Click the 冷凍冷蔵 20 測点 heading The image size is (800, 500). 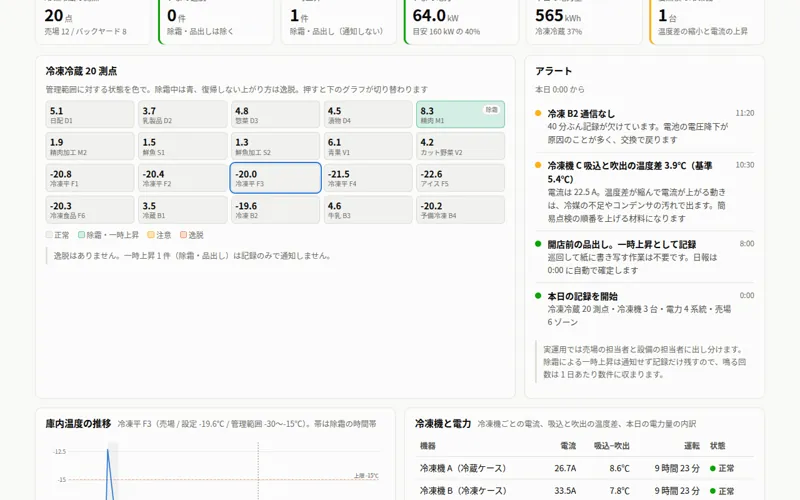tap(81, 71)
